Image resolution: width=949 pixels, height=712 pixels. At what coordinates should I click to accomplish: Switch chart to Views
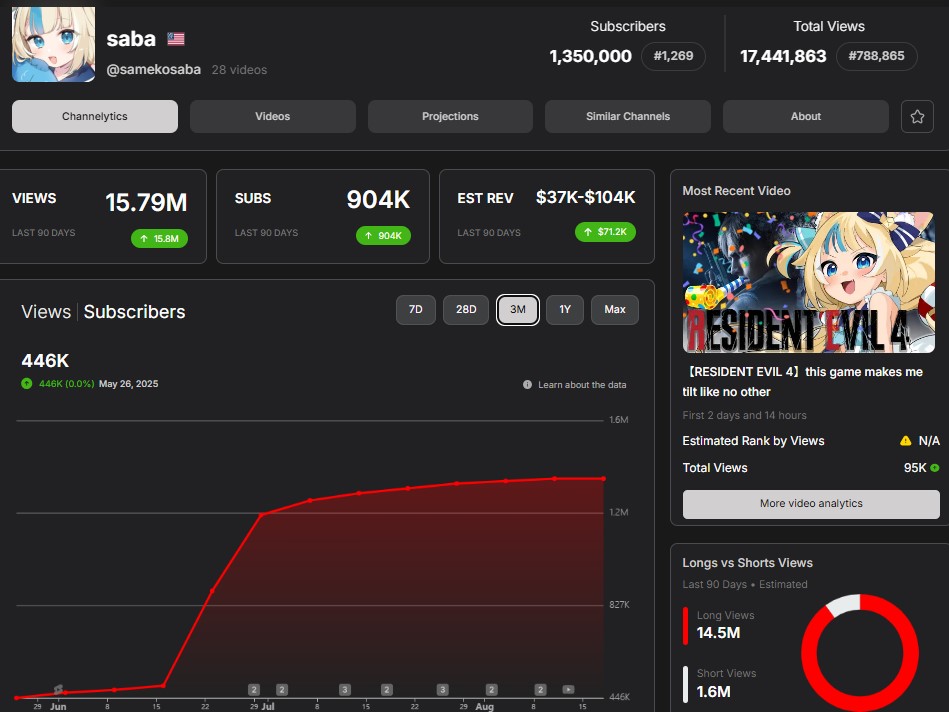pyautogui.click(x=46, y=312)
